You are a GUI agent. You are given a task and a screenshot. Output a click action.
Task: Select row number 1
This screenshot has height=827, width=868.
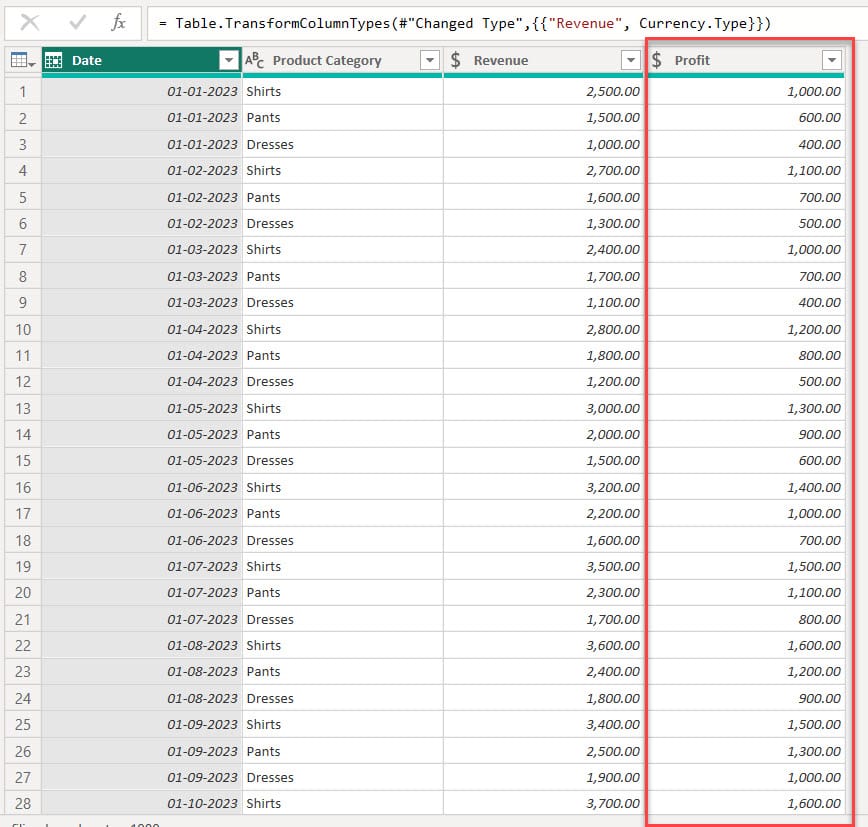pos(23,91)
